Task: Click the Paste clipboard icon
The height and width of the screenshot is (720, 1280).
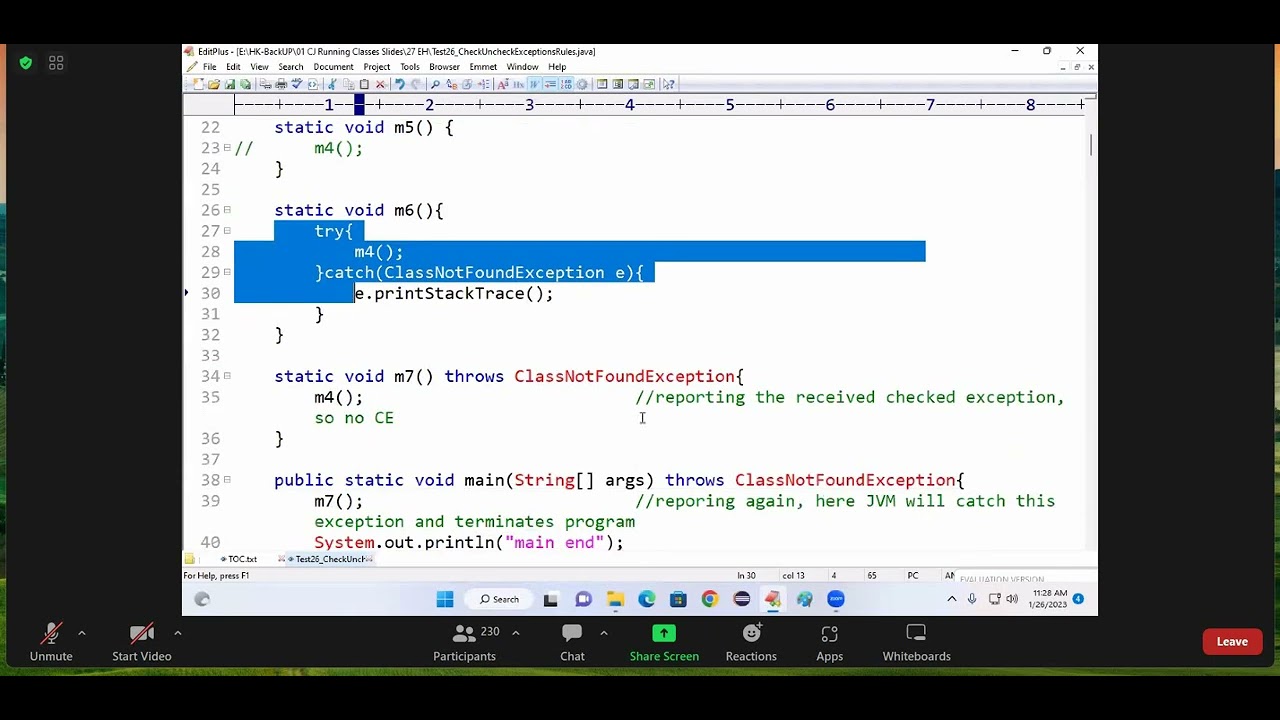Action: (x=364, y=84)
